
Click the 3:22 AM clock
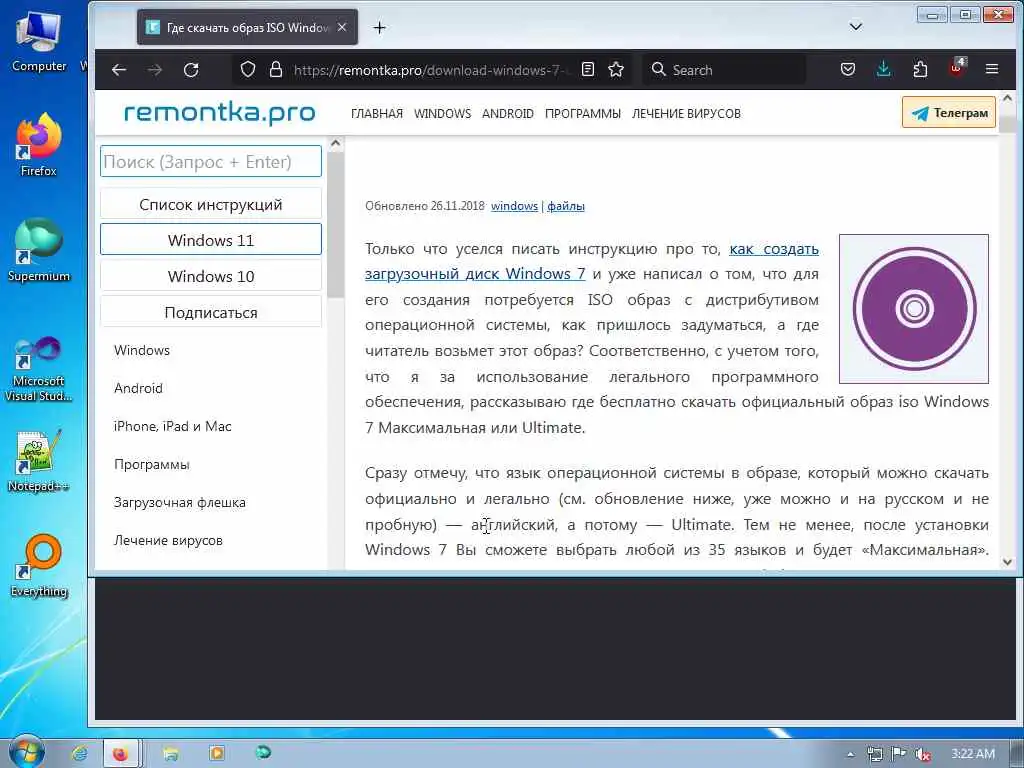(x=973, y=754)
